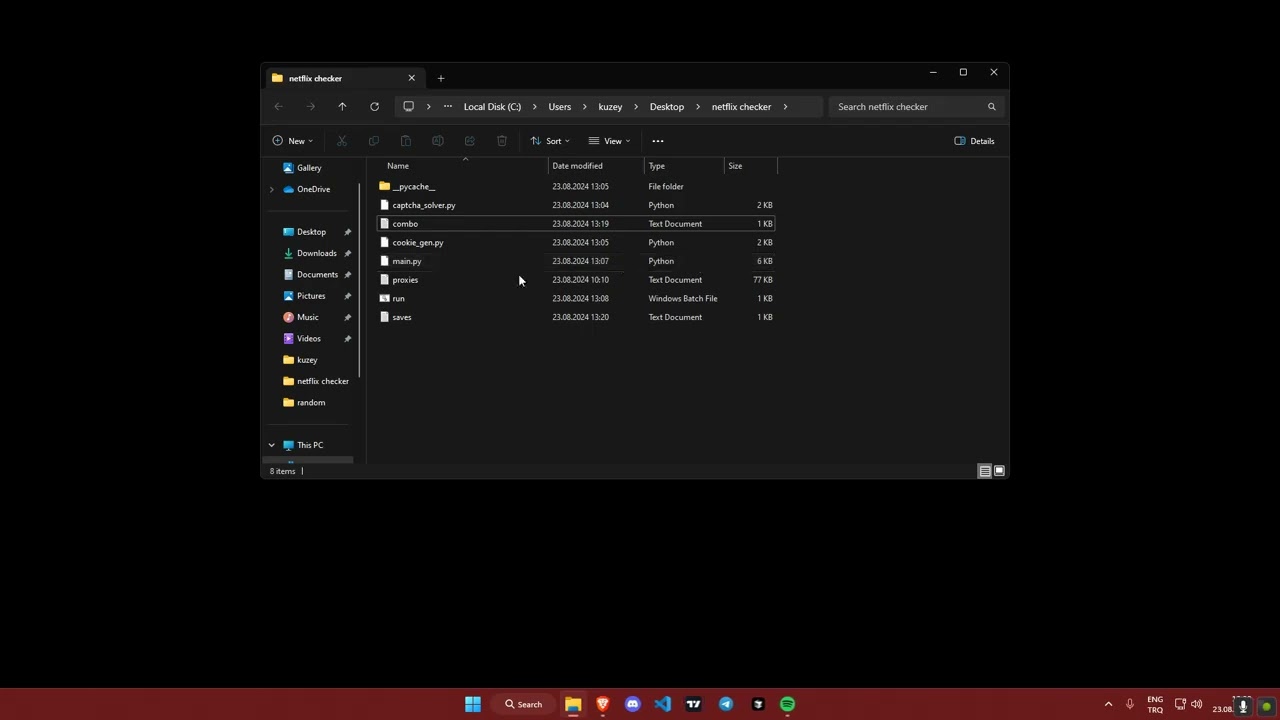The height and width of the screenshot is (720, 1280).
Task: Open Pictures quick access item
Action: (310, 296)
